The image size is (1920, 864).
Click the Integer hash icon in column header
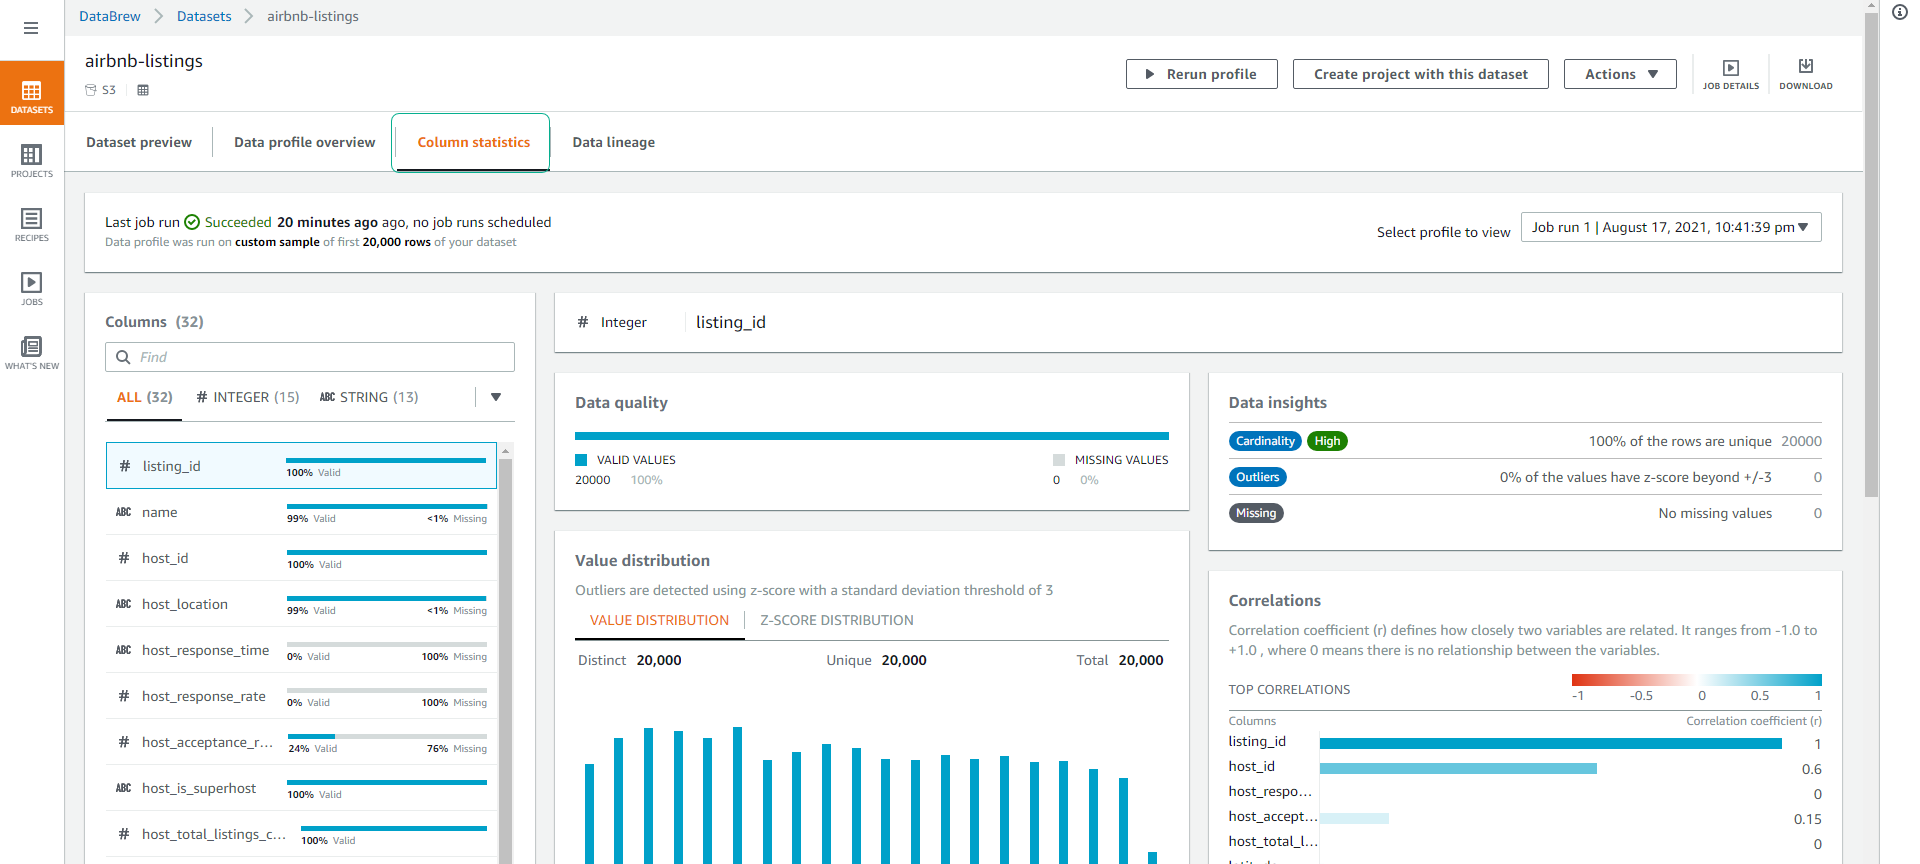coord(583,322)
